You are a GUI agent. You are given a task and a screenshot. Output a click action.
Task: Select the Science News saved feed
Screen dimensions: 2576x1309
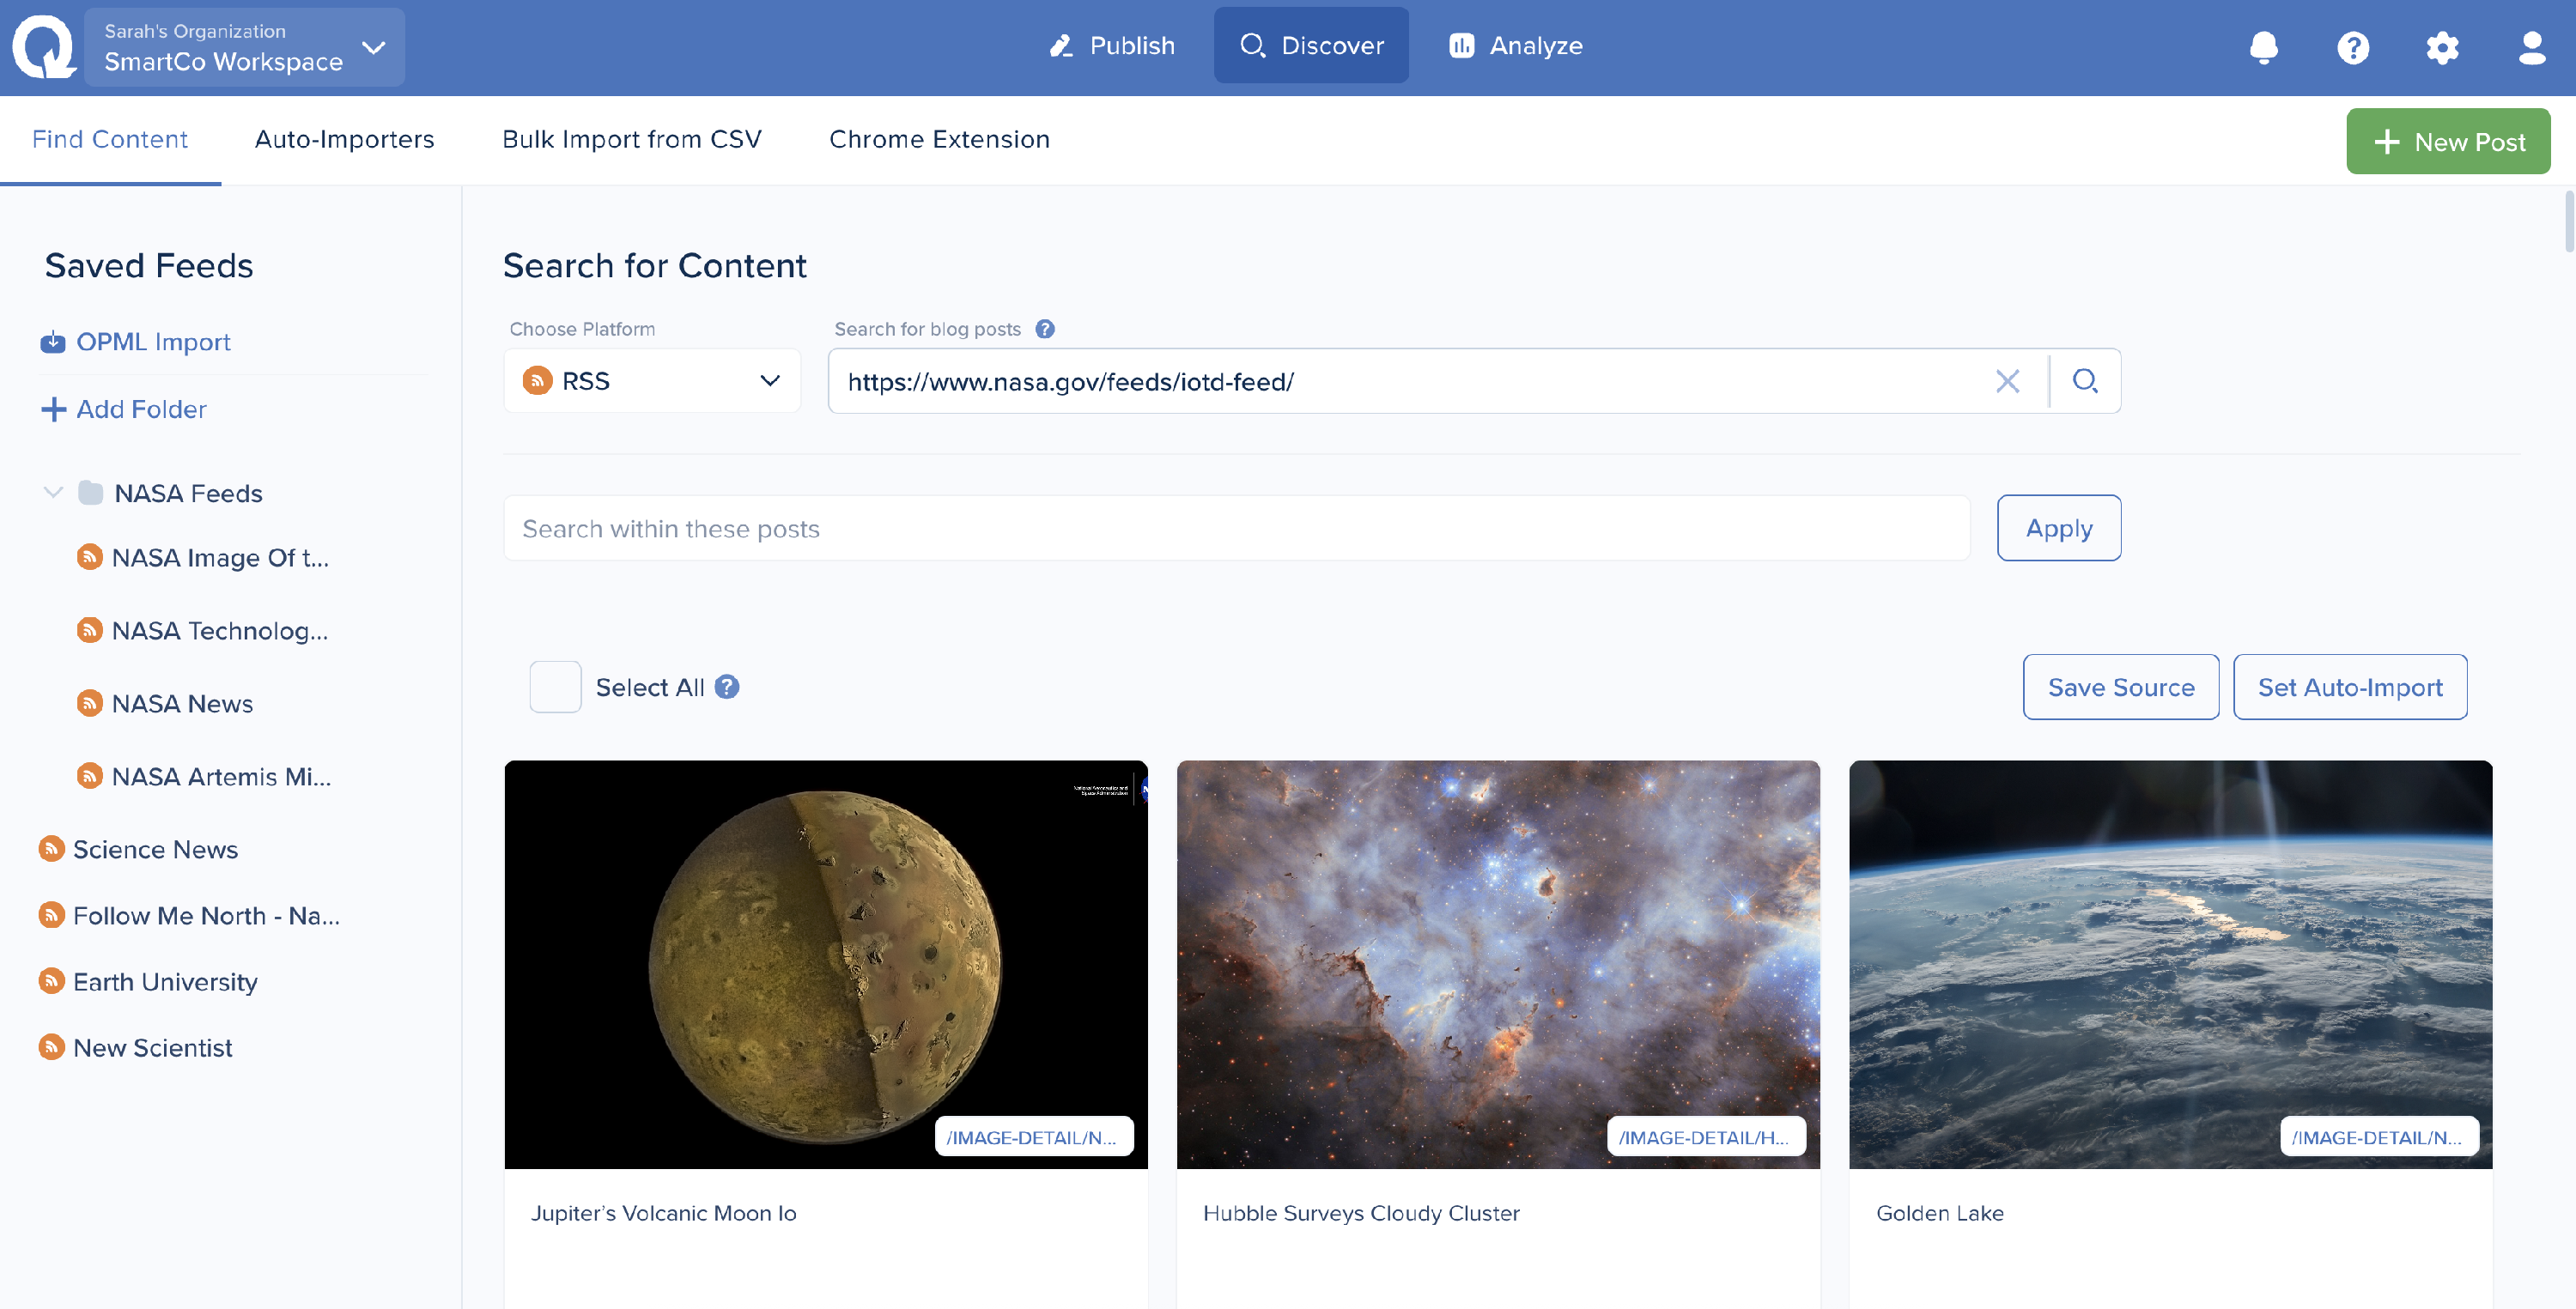coord(155,849)
